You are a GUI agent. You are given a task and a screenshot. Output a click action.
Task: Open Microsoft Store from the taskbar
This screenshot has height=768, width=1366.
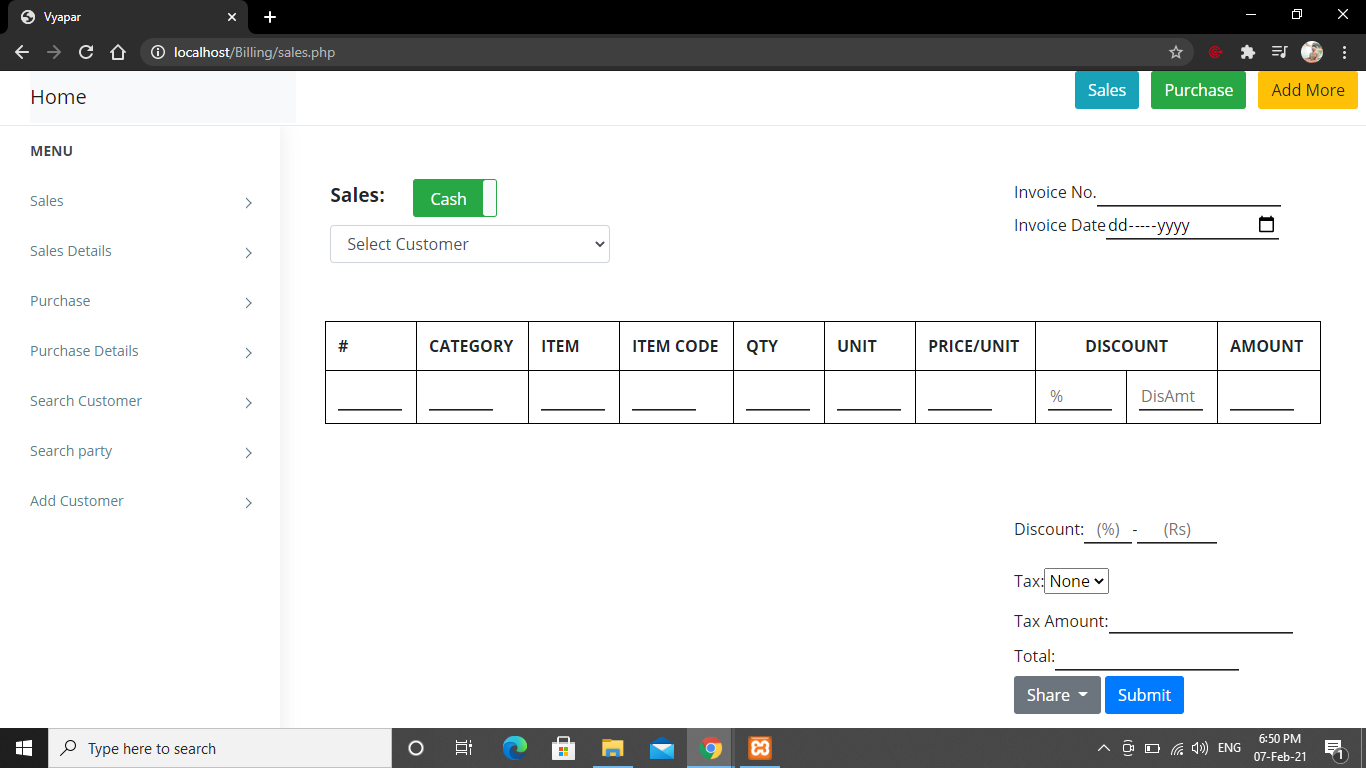(x=564, y=748)
